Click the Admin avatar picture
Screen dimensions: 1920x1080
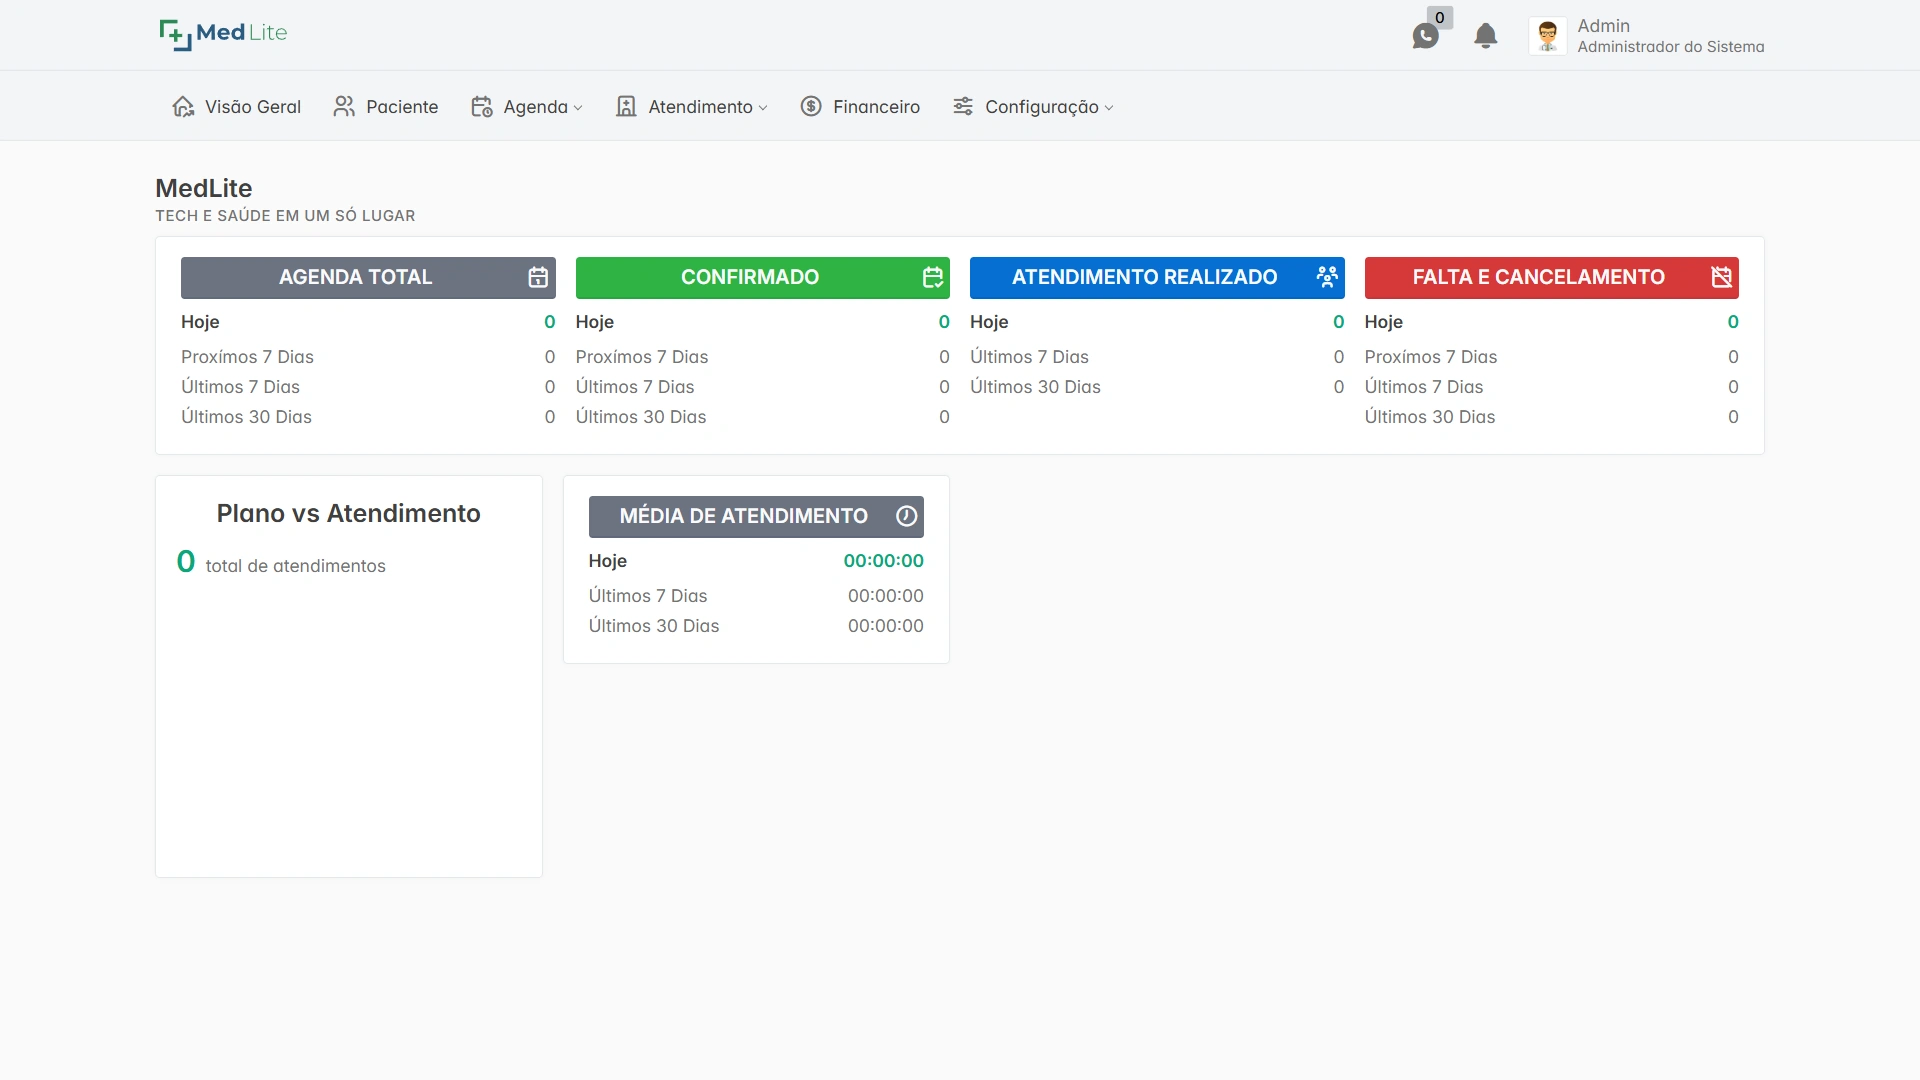(1547, 36)
